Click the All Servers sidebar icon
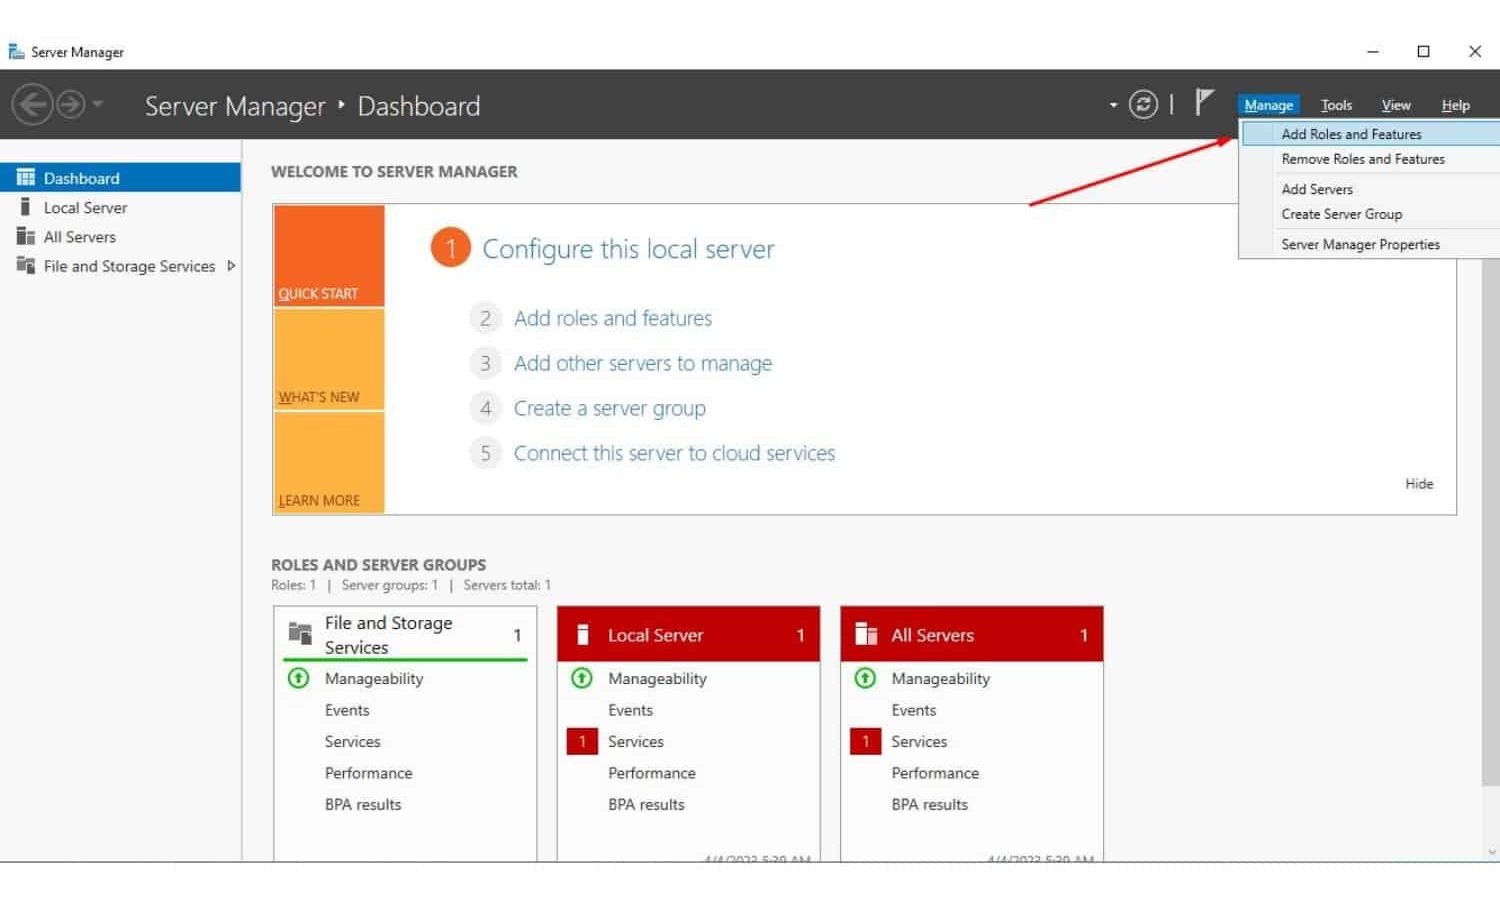 26,237
